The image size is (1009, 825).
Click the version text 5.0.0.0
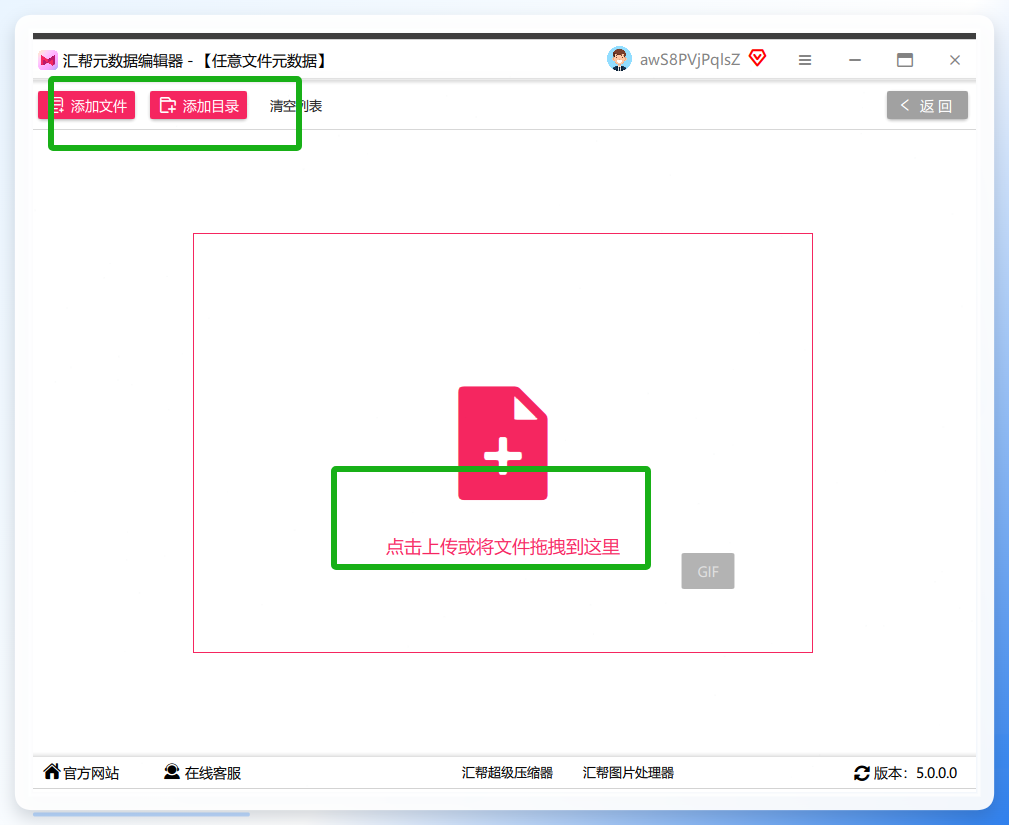[x=936, y=773]
